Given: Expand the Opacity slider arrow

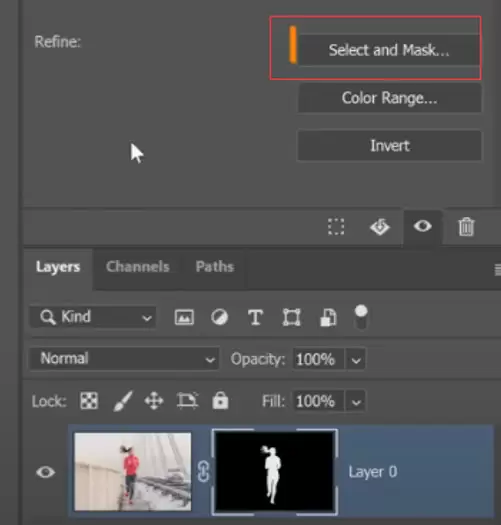Looking at the screenshot, I should 356,360.
